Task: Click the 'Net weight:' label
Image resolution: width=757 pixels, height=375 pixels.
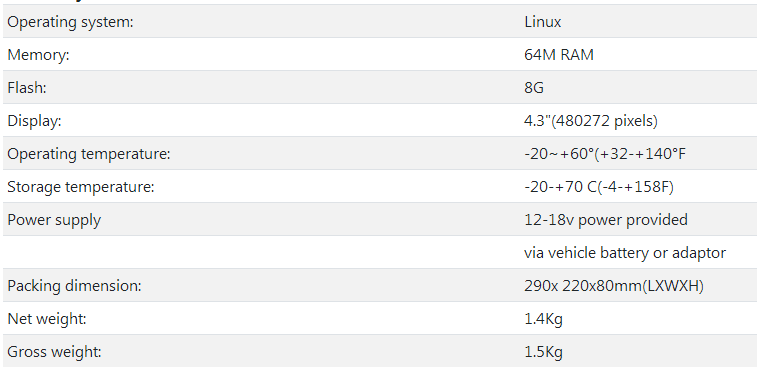Action: pos(47,319)
